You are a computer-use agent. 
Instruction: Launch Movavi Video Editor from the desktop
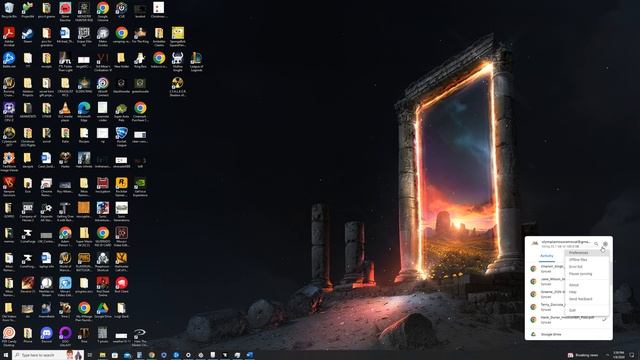click(x=65, y=286)
